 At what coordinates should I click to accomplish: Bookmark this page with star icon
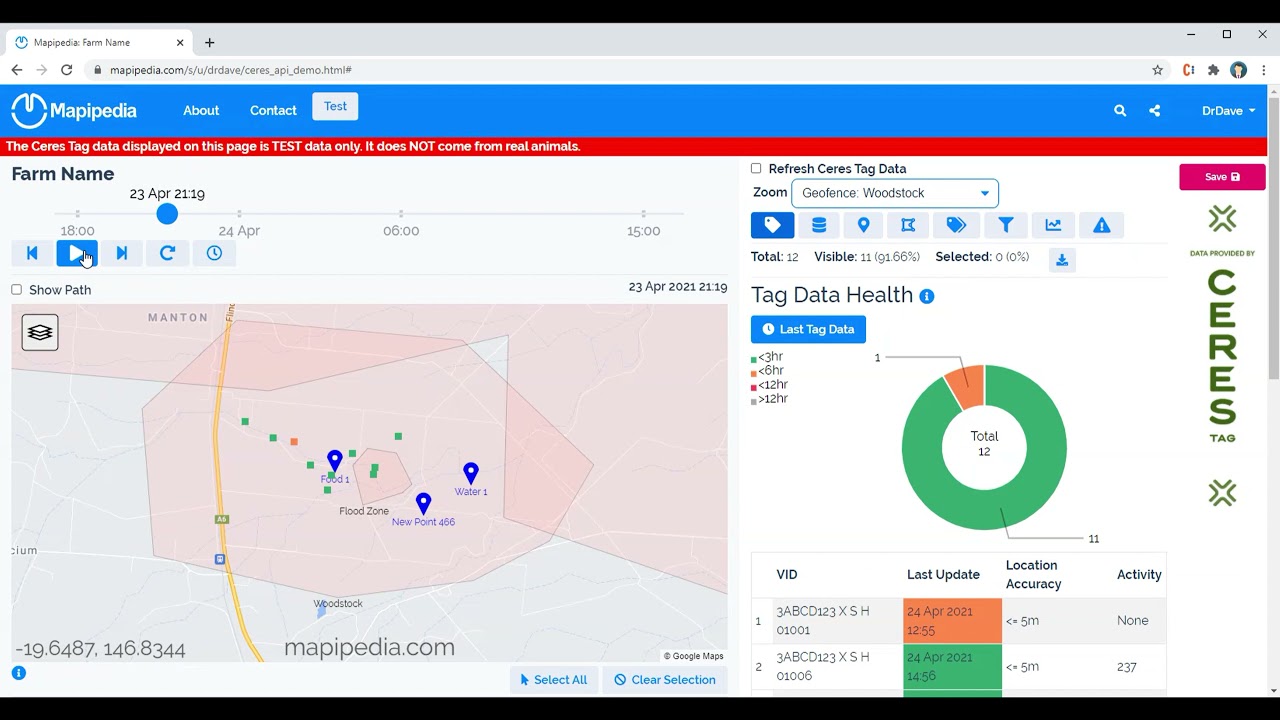coord(1158,70)
